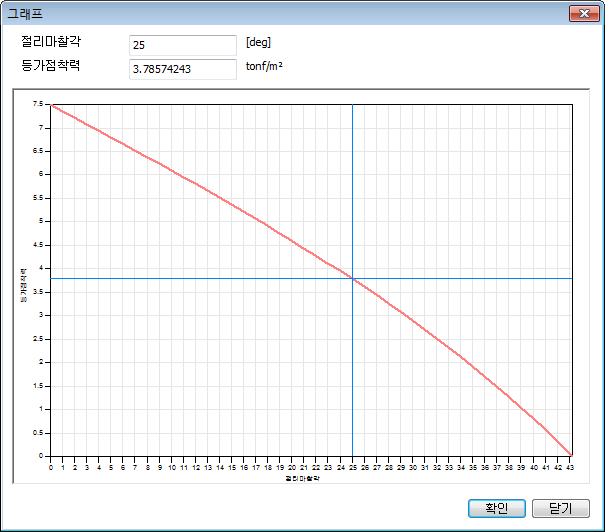Viewport: 605px width, 532px height.
Task: Click the blue crosshair intersection on graph
Action: point(352,278)
